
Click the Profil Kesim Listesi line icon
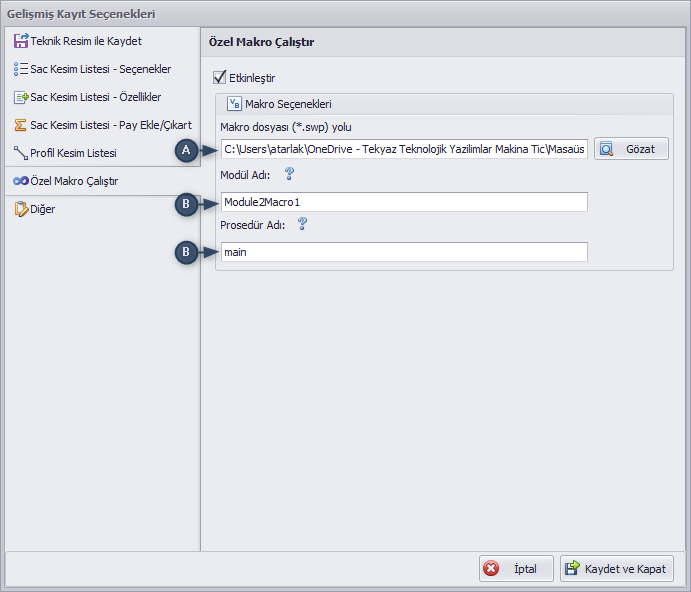[21, 153]
